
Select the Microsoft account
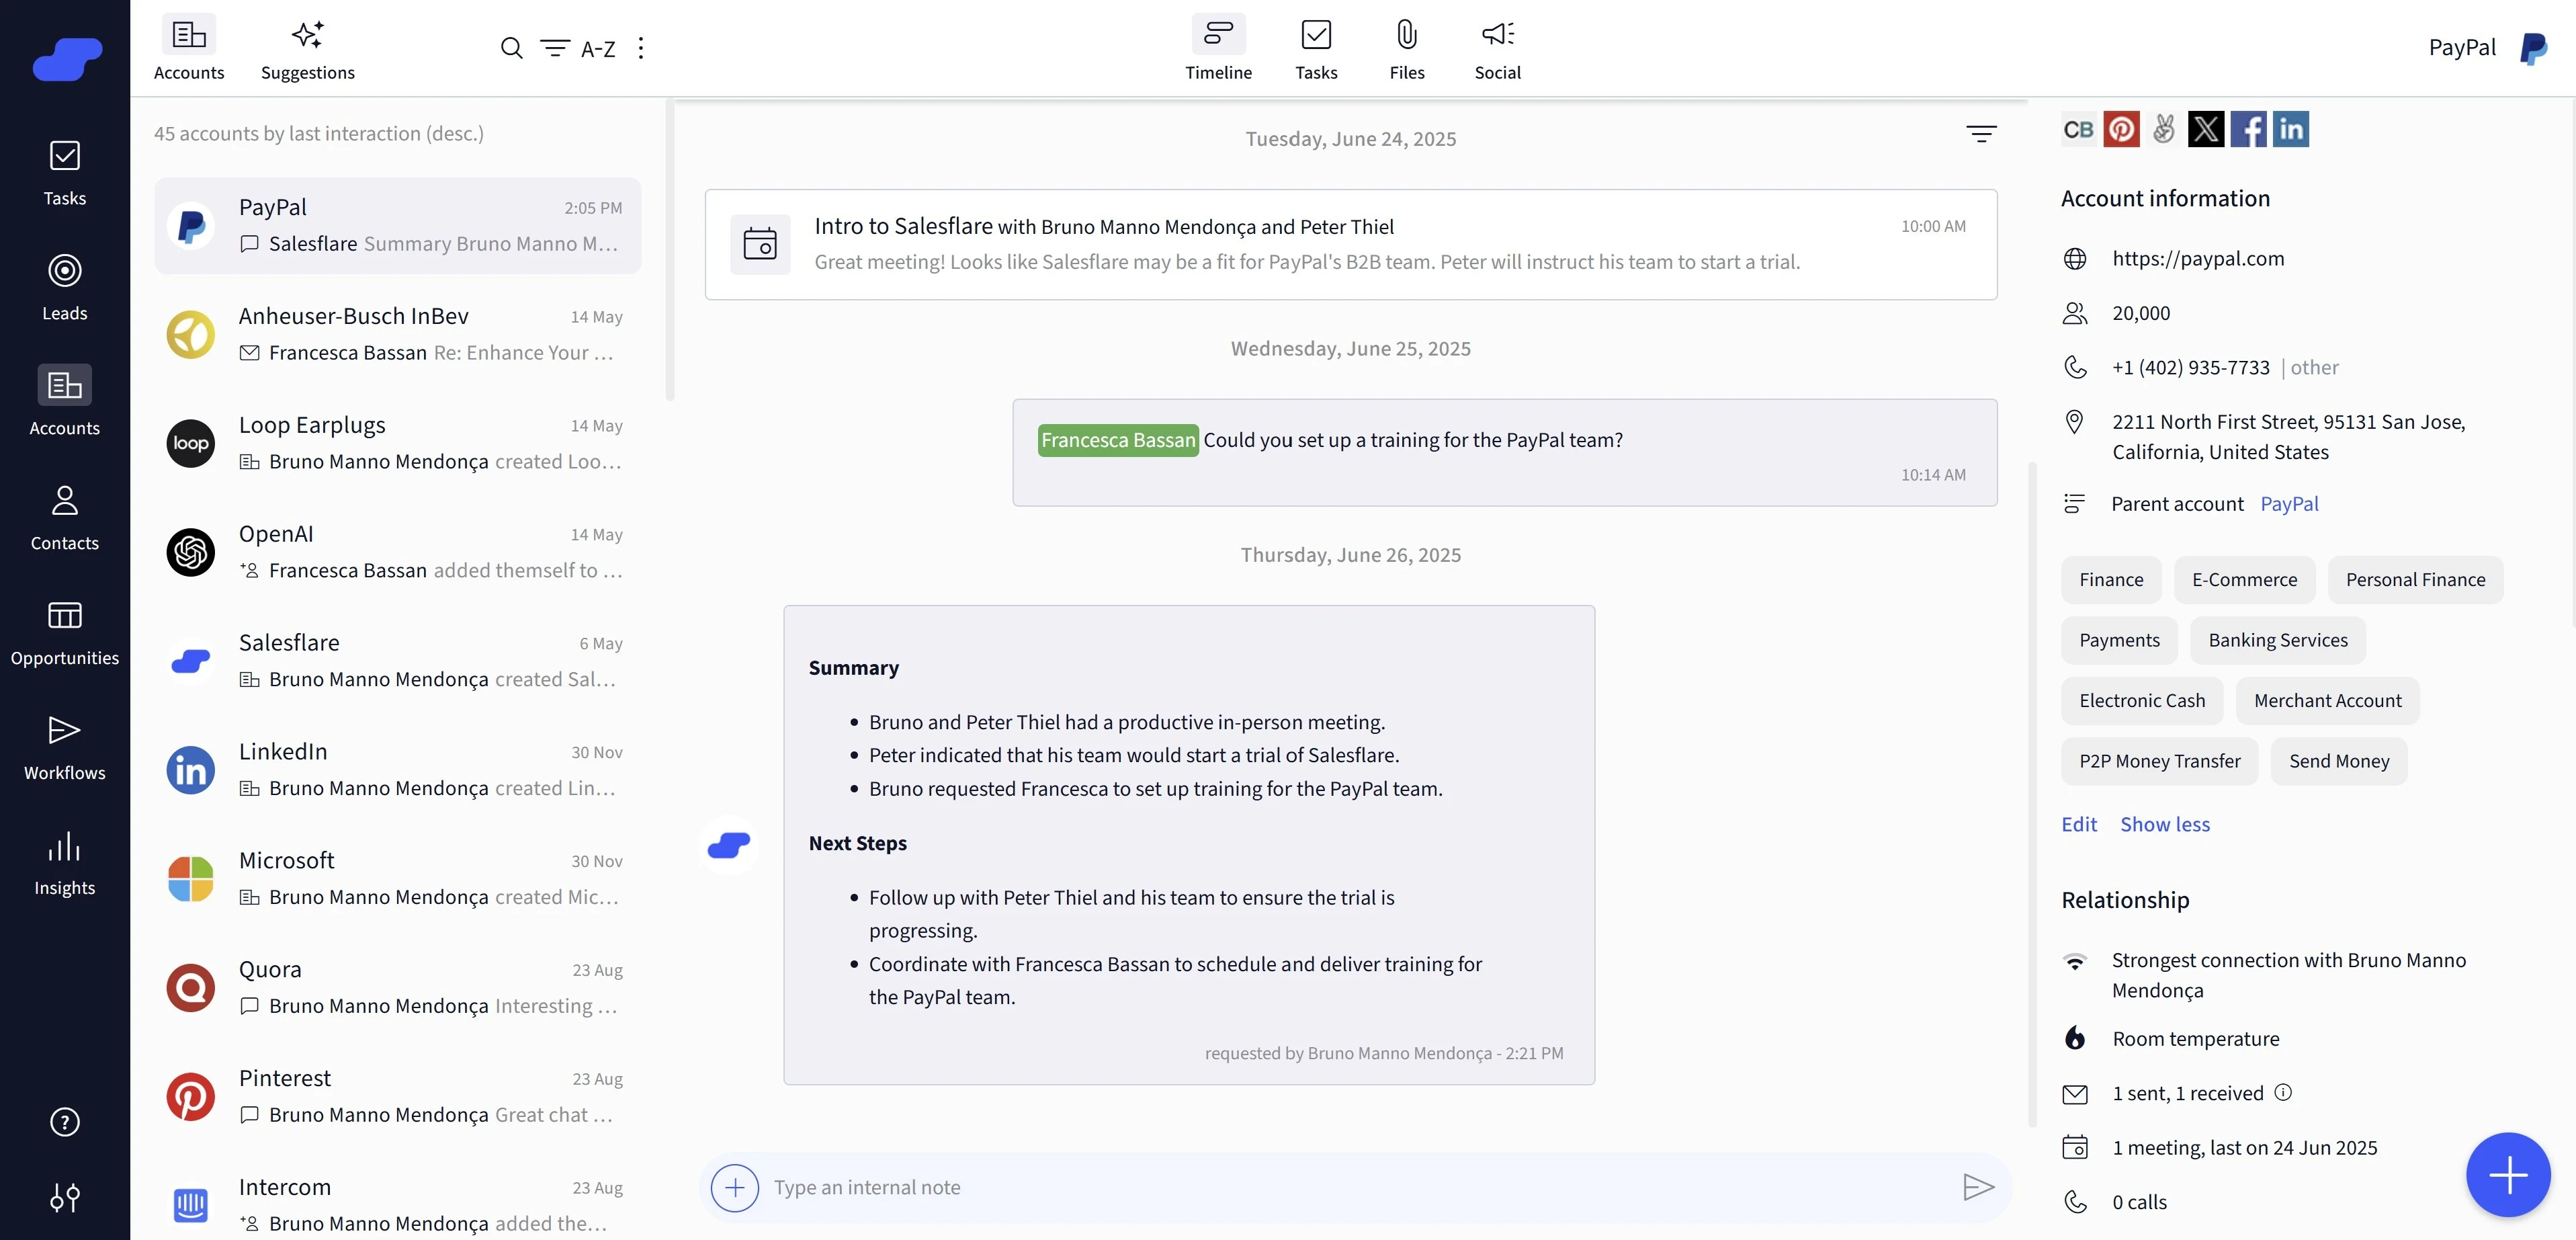coord(398,880)
